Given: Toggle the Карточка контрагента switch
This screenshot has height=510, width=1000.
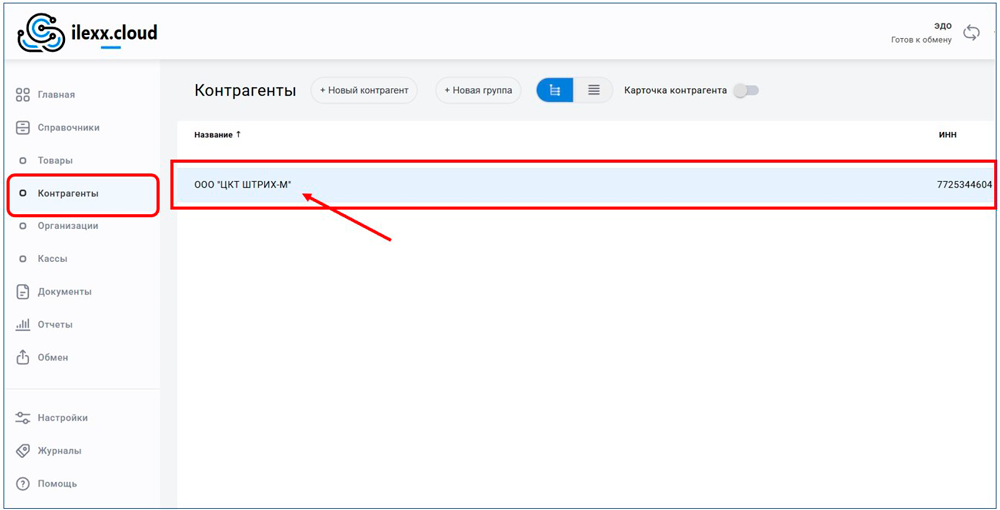Looking at the screenshot, I should pos(746,90).
